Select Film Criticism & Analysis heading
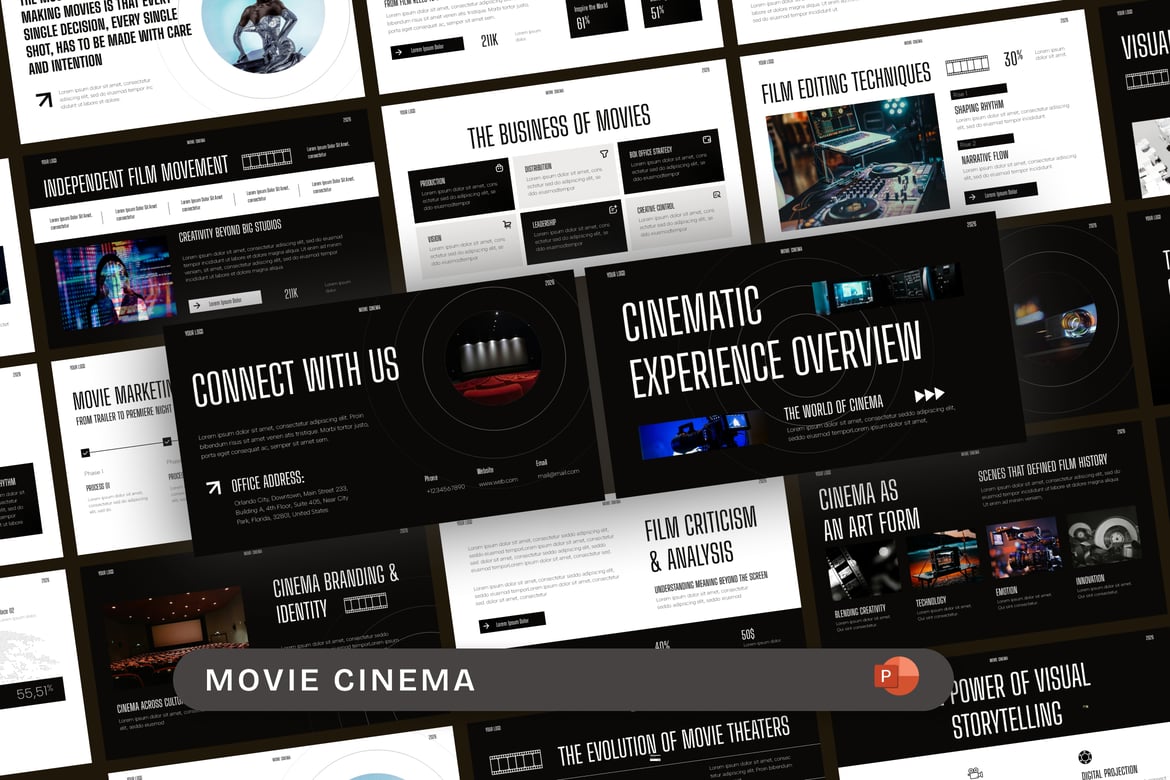 700,538
